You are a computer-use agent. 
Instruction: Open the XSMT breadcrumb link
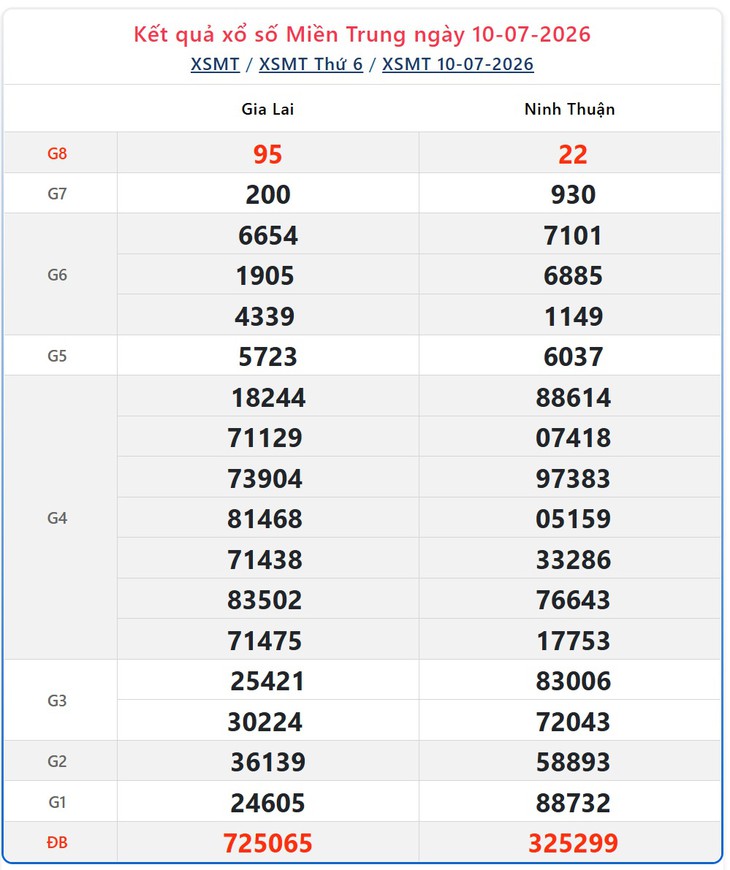pos(215,64)
